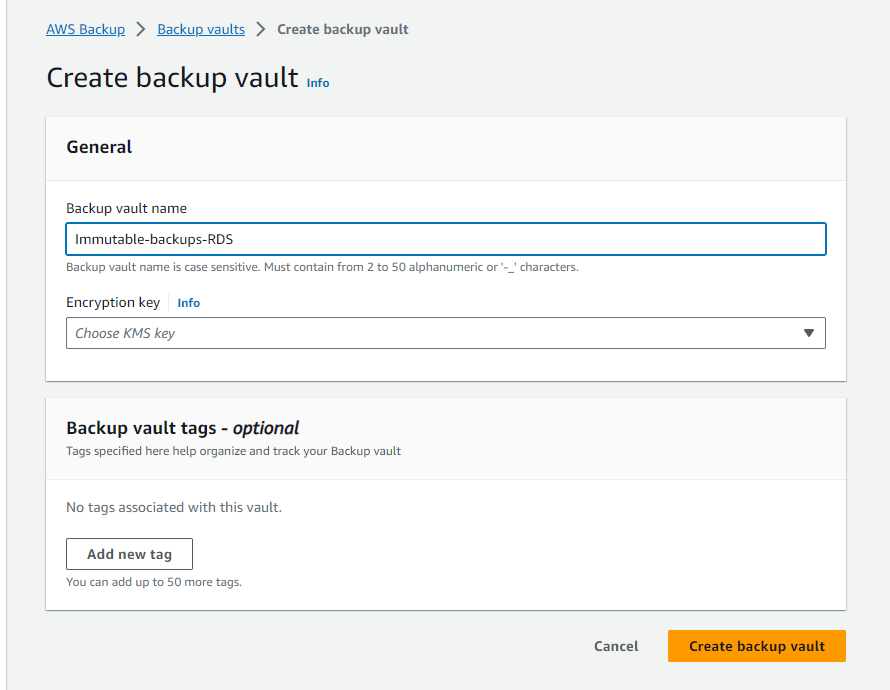This screenshot has width=890, height=690.
Task: Click the current 'Create backup vault' breadcrumb
Action: click(342, 29)
